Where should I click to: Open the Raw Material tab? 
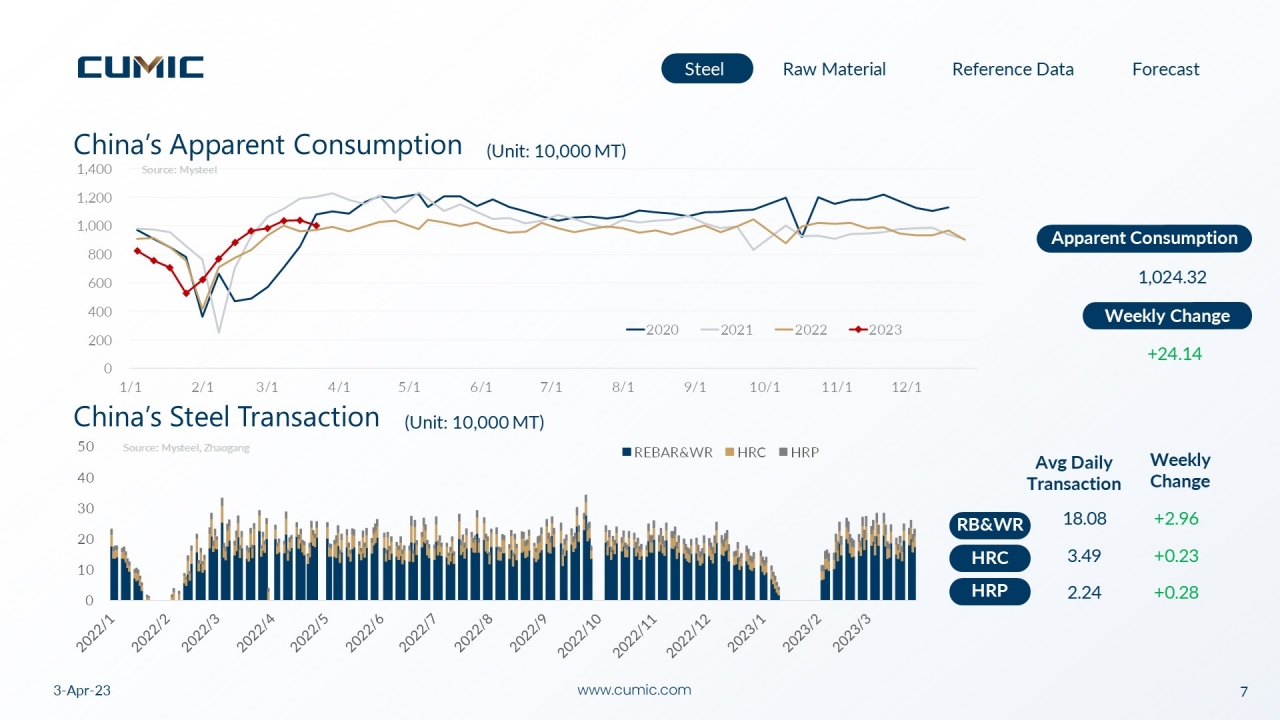pos(834,69)
